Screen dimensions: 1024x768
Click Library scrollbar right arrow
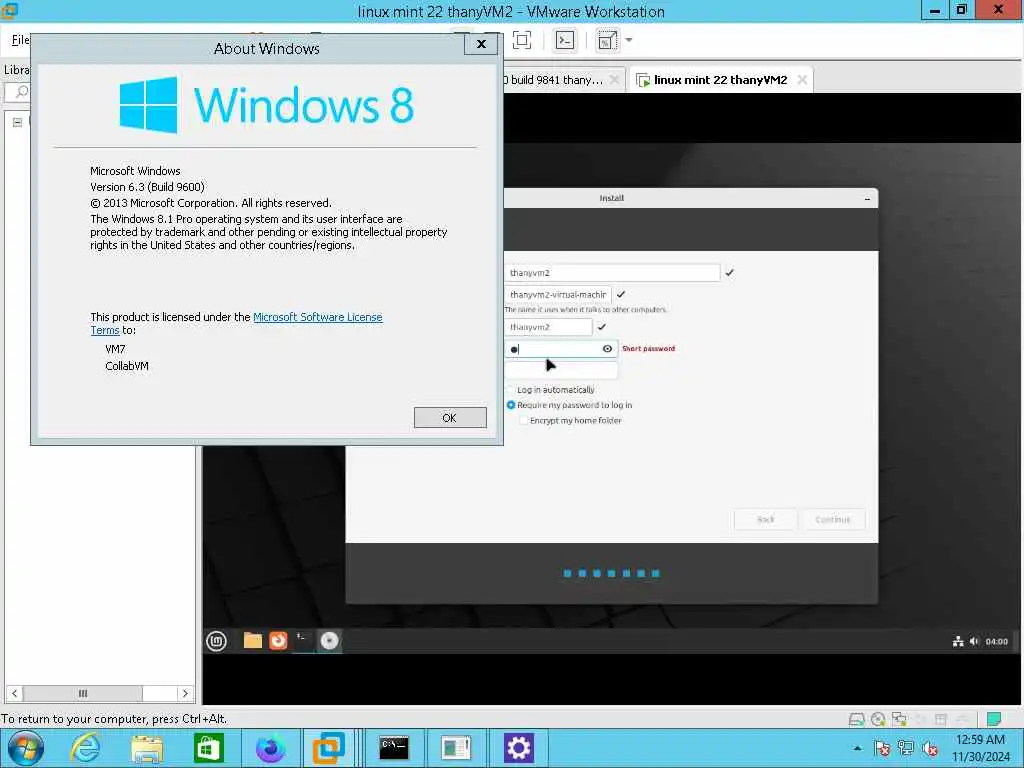(x=185, y=694)
